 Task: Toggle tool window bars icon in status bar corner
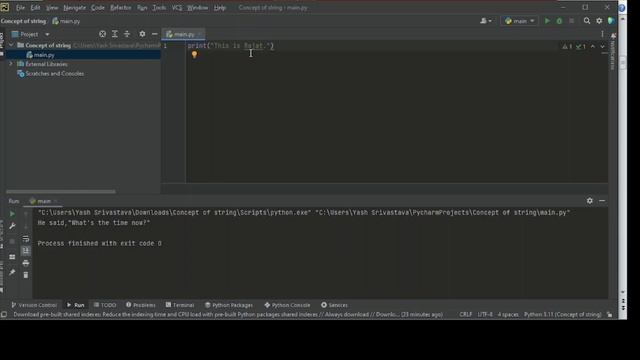coord(4,315)
